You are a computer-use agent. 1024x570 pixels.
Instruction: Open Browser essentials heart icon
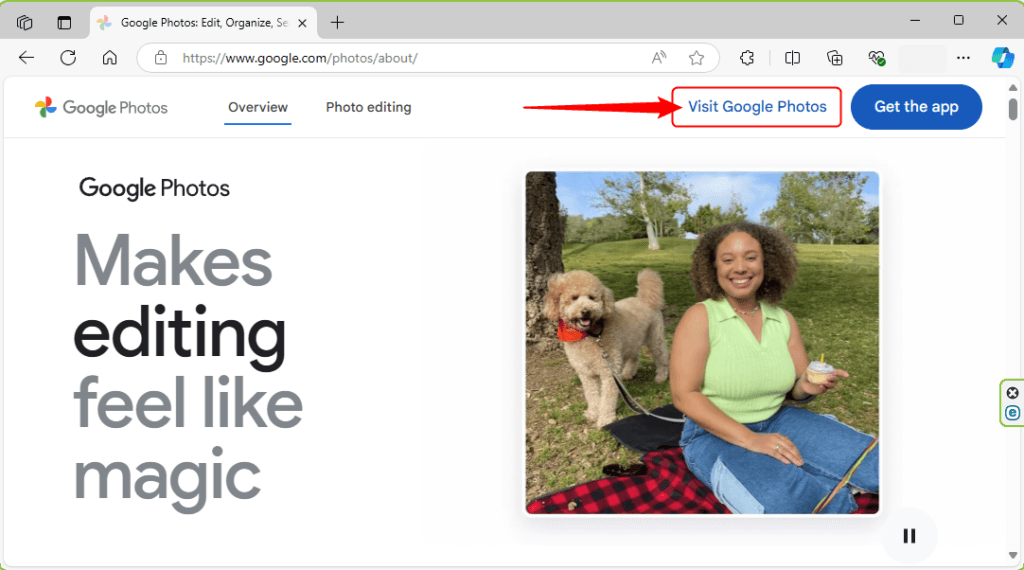tap(876, 58)
